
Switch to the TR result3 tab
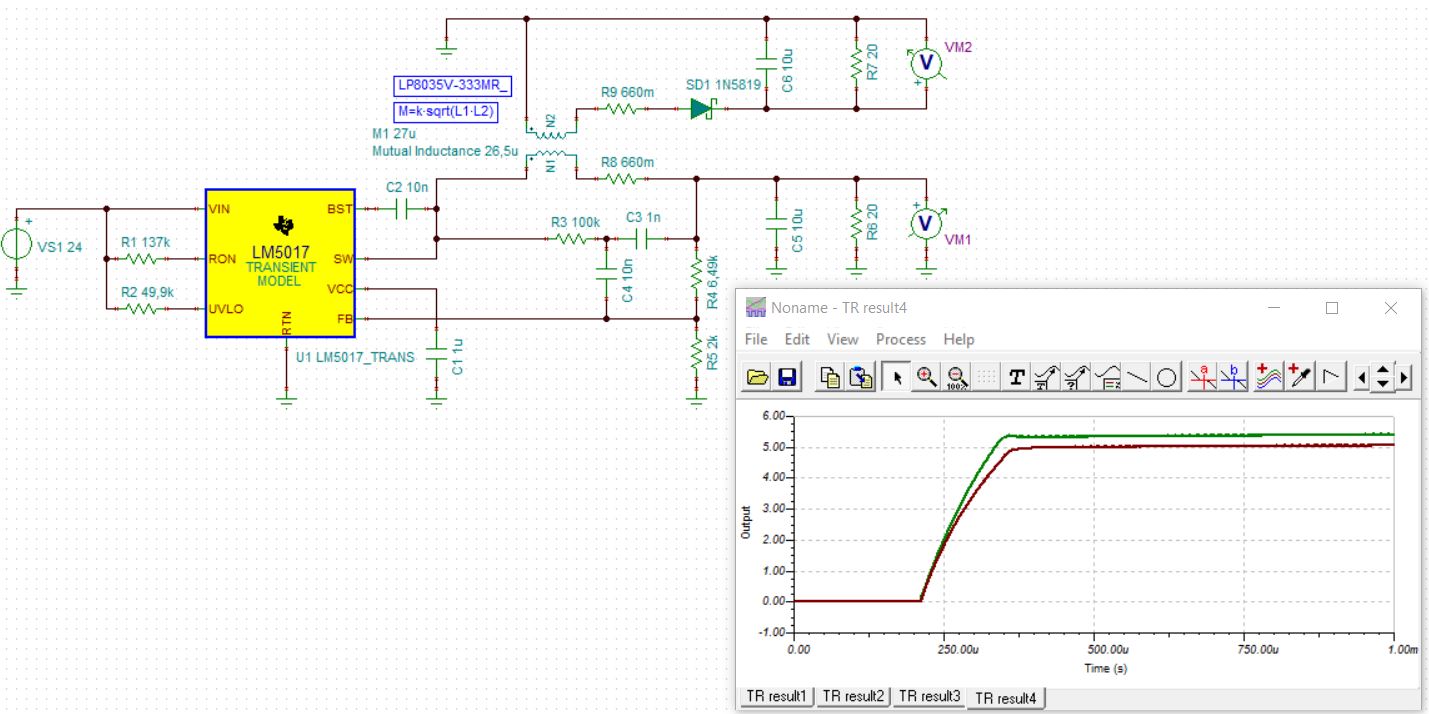[x=929, y=695]
